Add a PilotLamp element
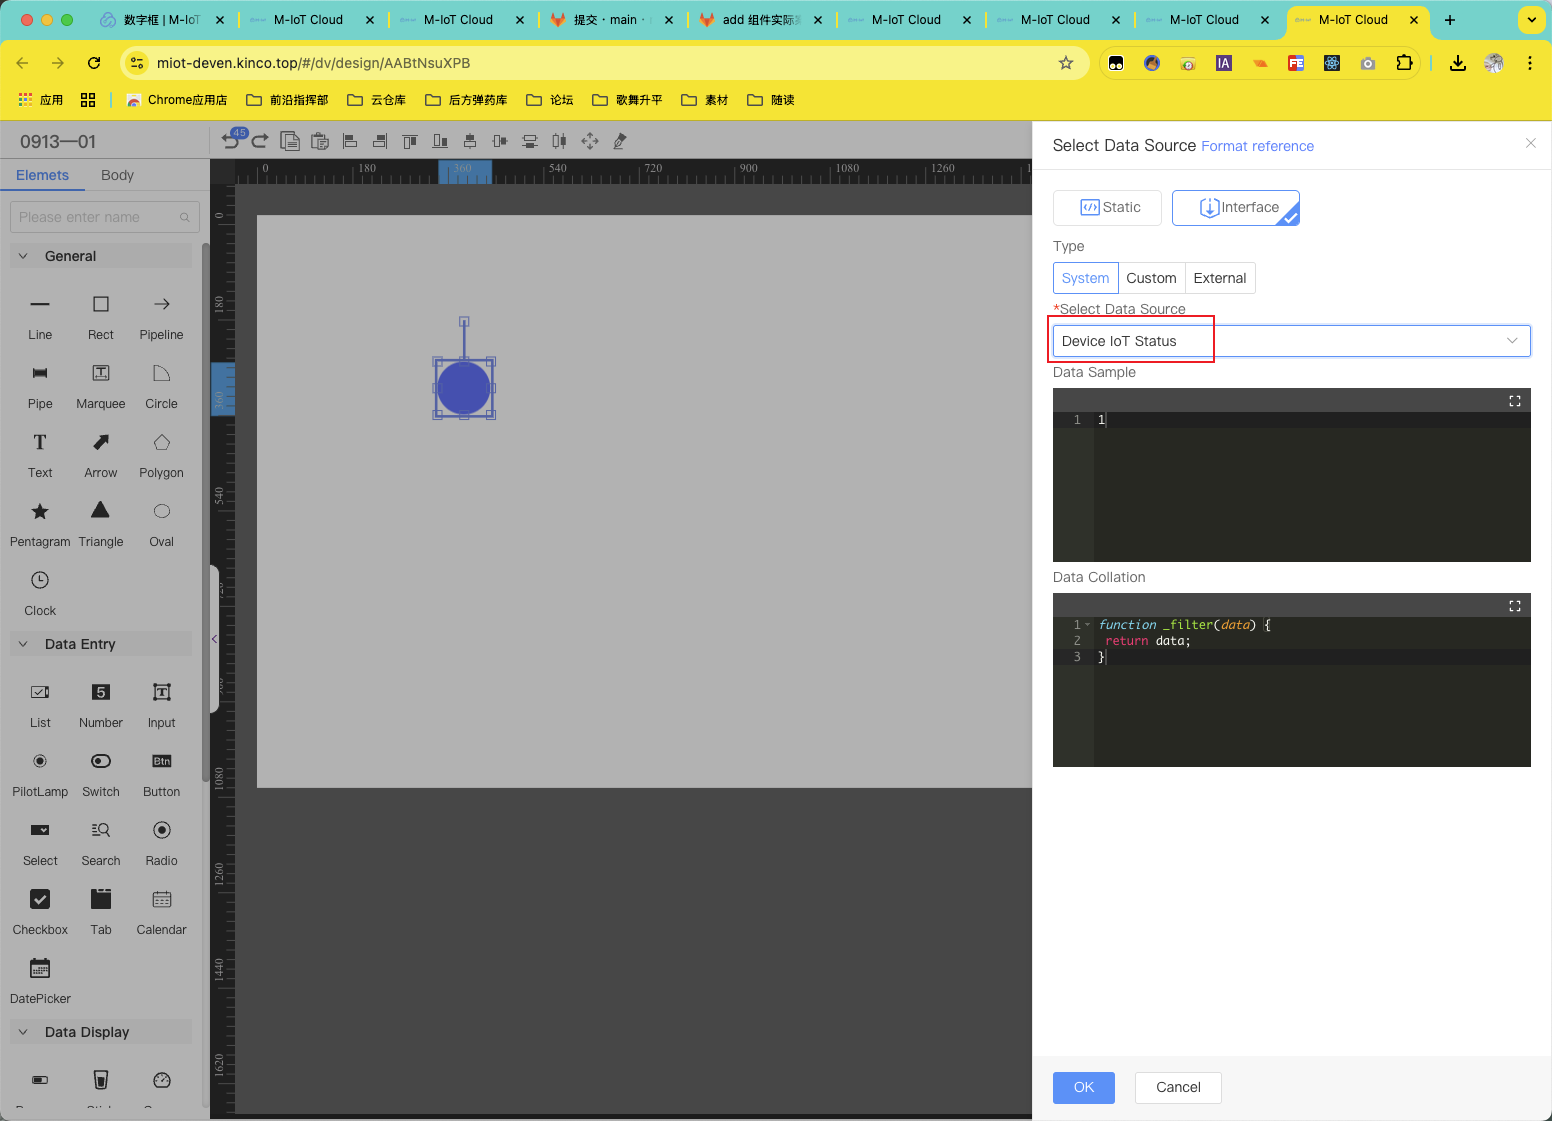The height and width of the screenshot is (1121, 1552). 40,762
